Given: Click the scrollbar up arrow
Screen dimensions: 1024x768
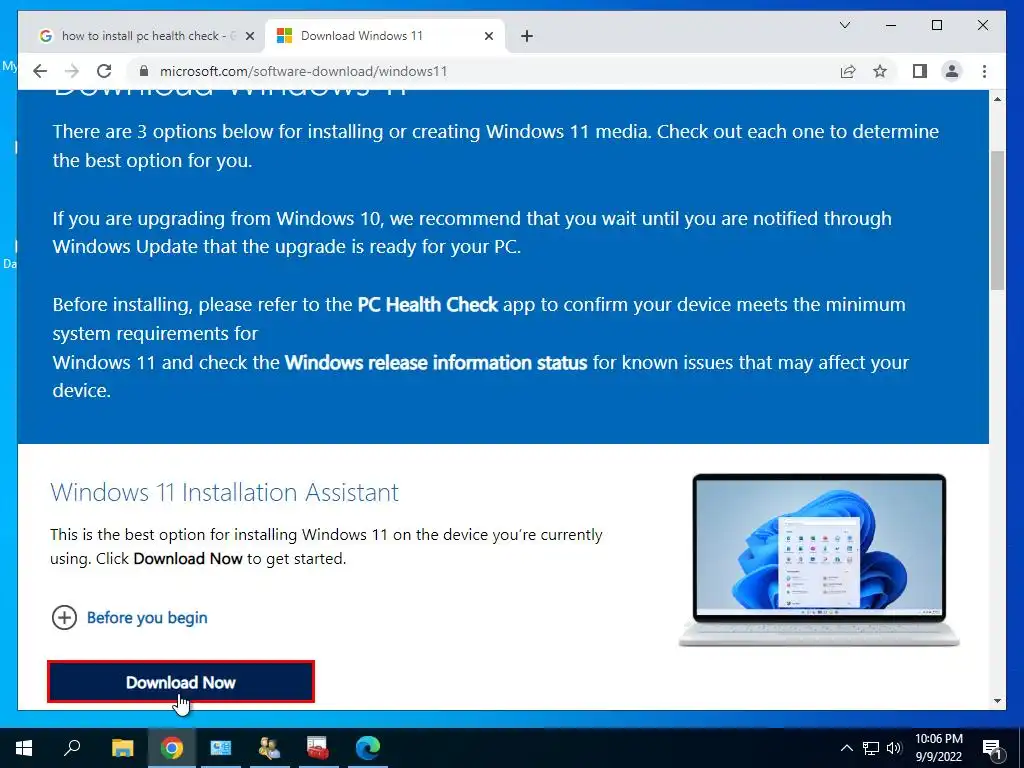Looking at the screenshot, I should pyautogui.click(x=997, y=99).
